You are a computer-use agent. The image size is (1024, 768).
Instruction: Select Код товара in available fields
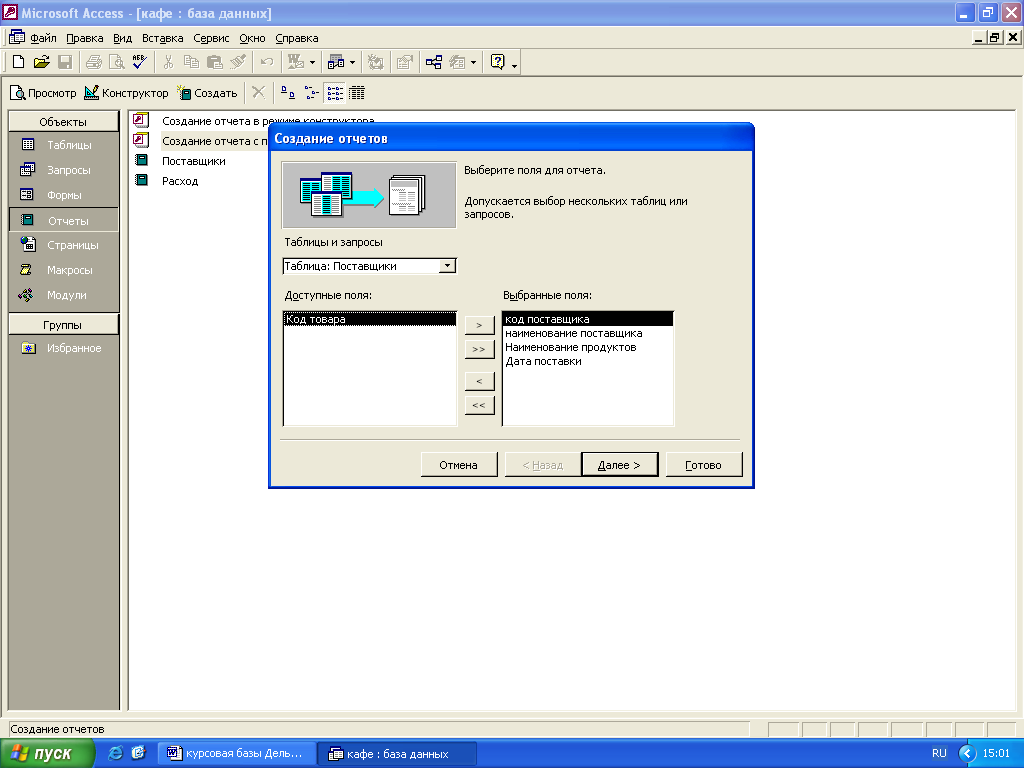(370, 319)
